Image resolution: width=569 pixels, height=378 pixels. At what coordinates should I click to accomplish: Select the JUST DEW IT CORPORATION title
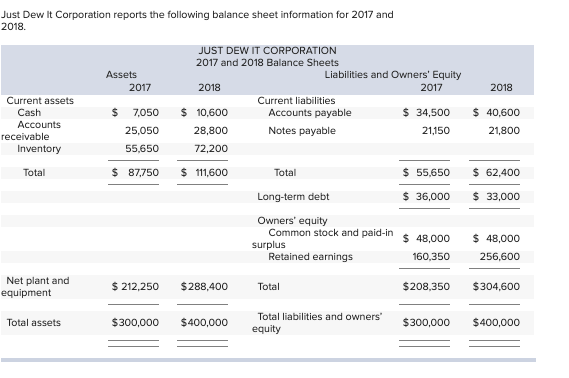[x=267, y=50]
